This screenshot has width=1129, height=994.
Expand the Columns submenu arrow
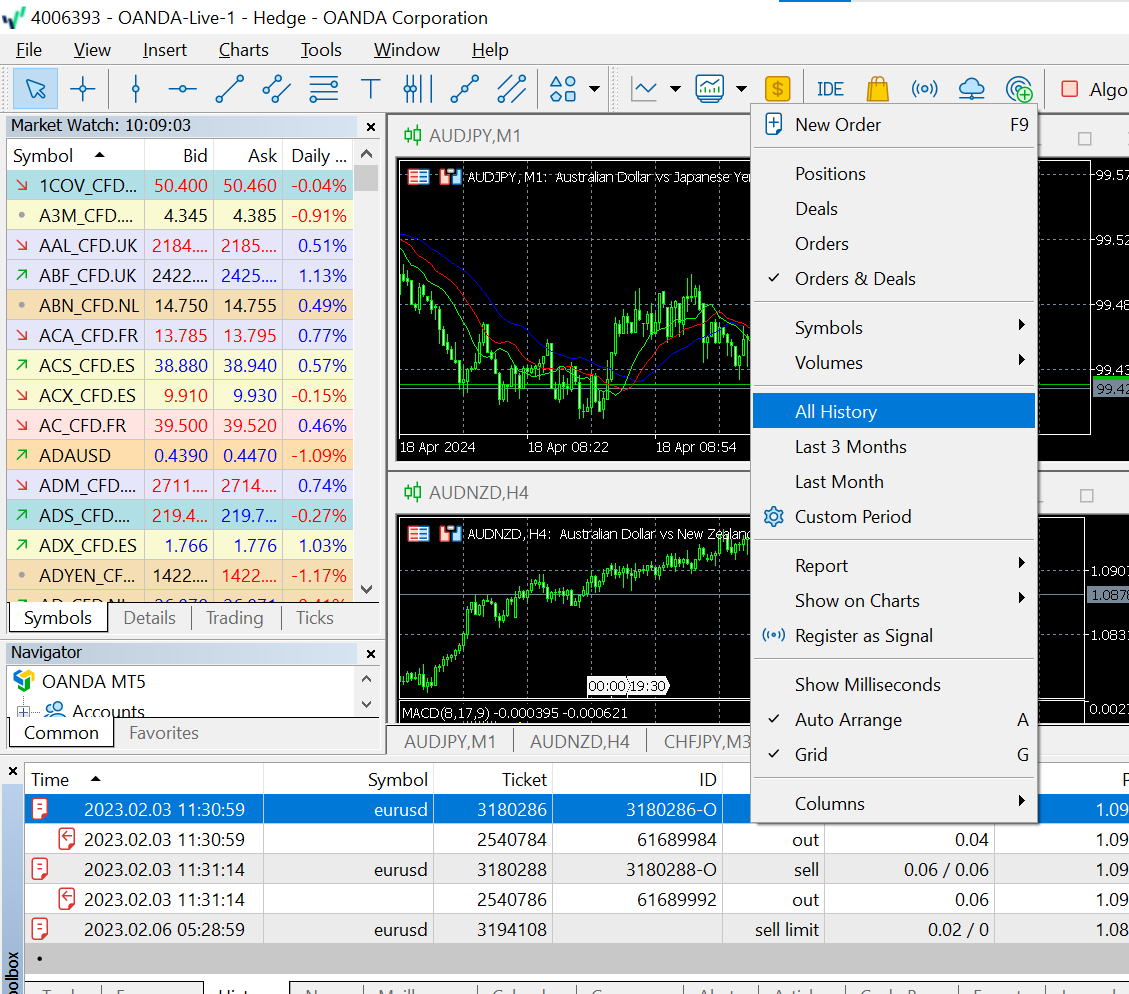coord(1021,802)
